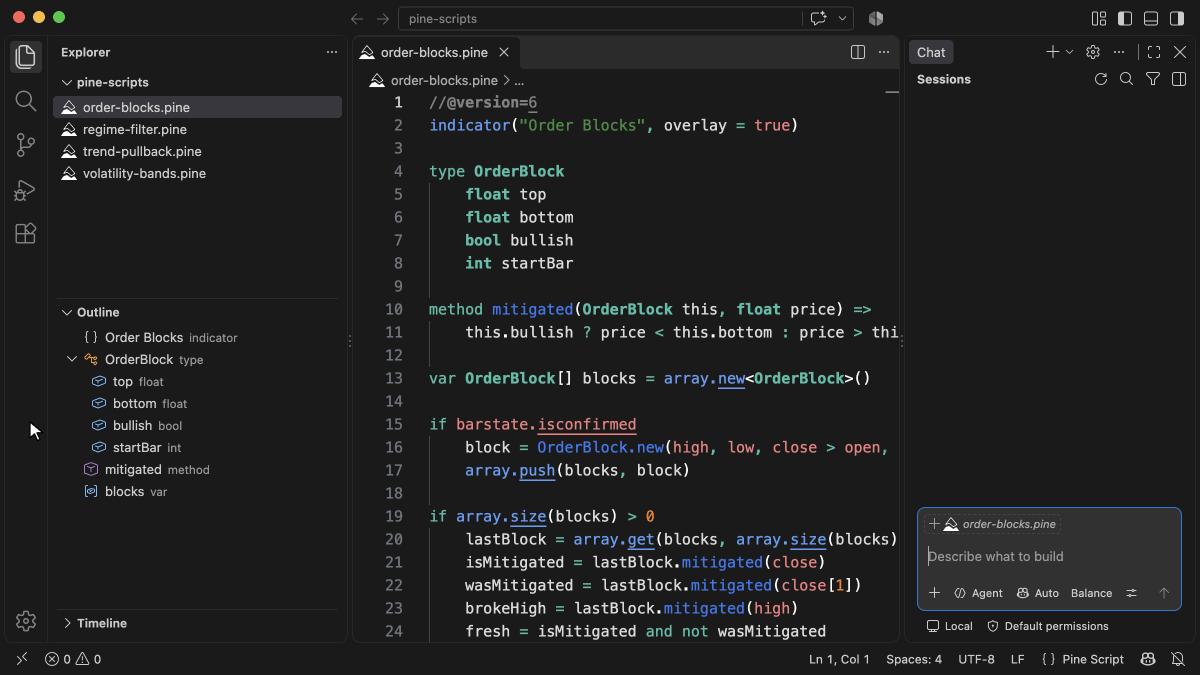
Task: Open the Run and Debug view
Action: 26,189
